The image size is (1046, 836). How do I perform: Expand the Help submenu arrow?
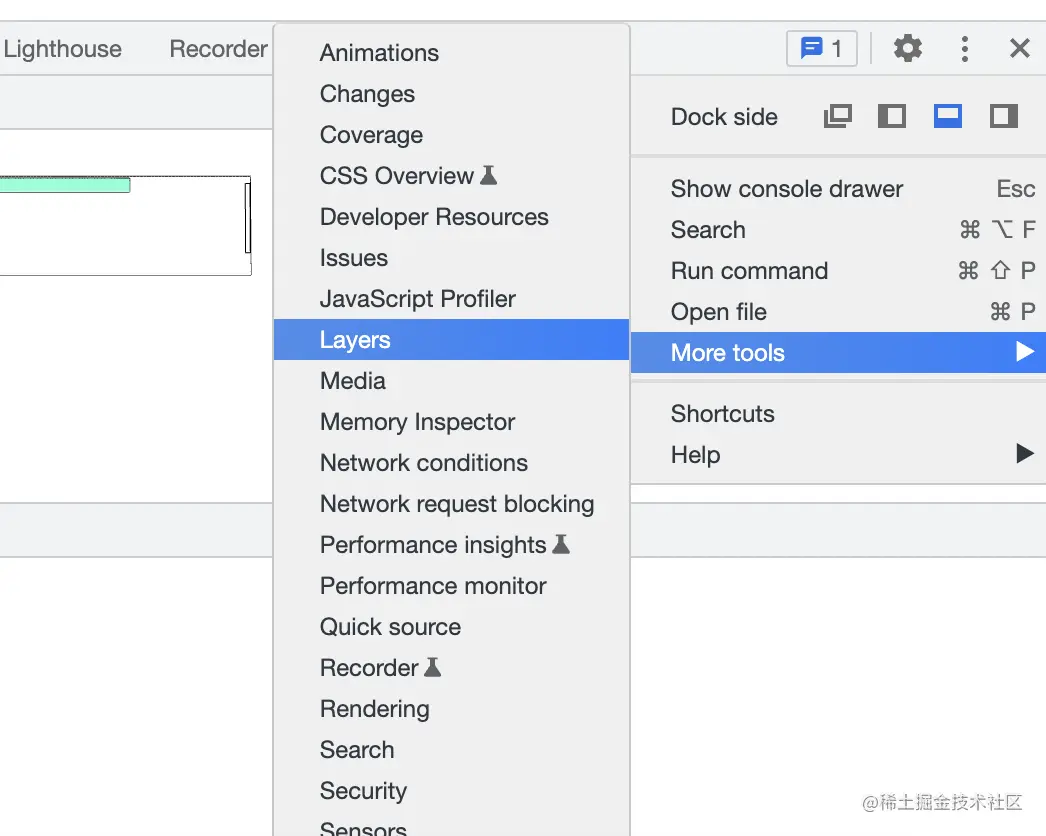[x=1024, y=454]
